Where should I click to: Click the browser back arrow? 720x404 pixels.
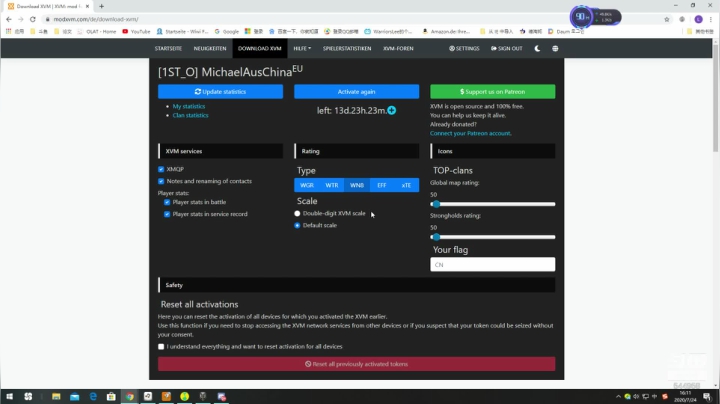point(9,19)
